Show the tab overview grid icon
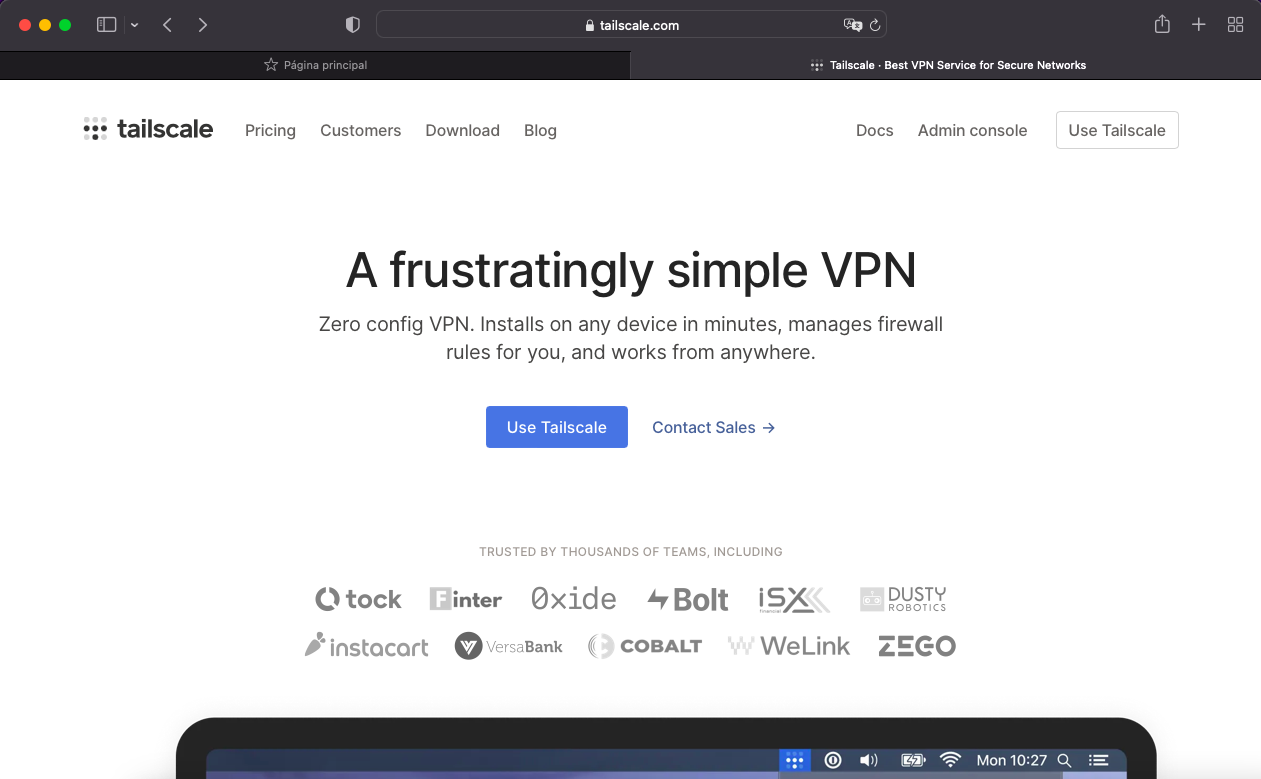 (1236, 25)
